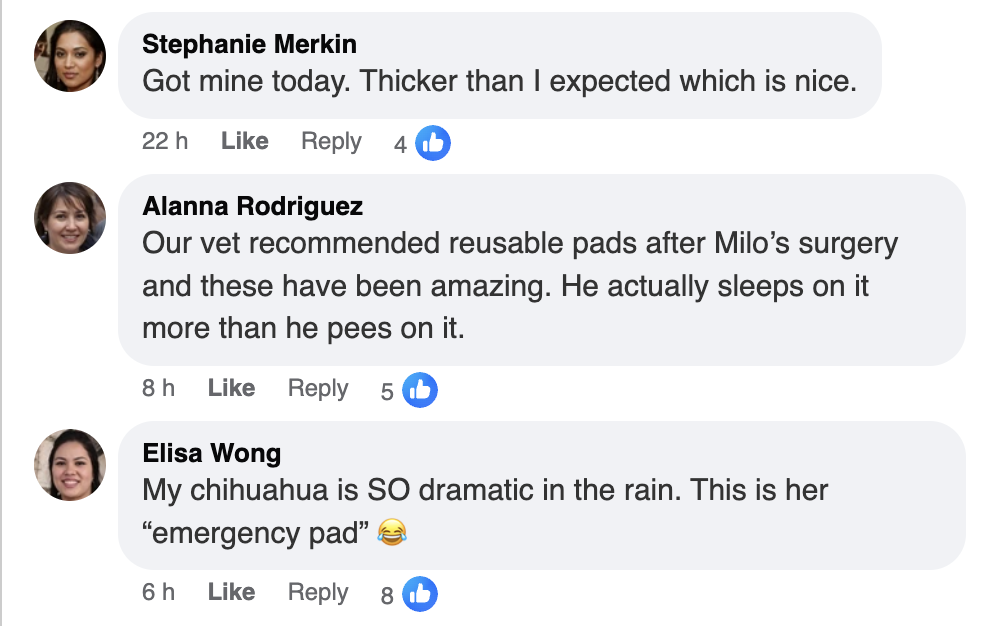Open Elisa Wong's profile picture
The width and height of the screenshot is (998, 626).
tap(69, 465)
